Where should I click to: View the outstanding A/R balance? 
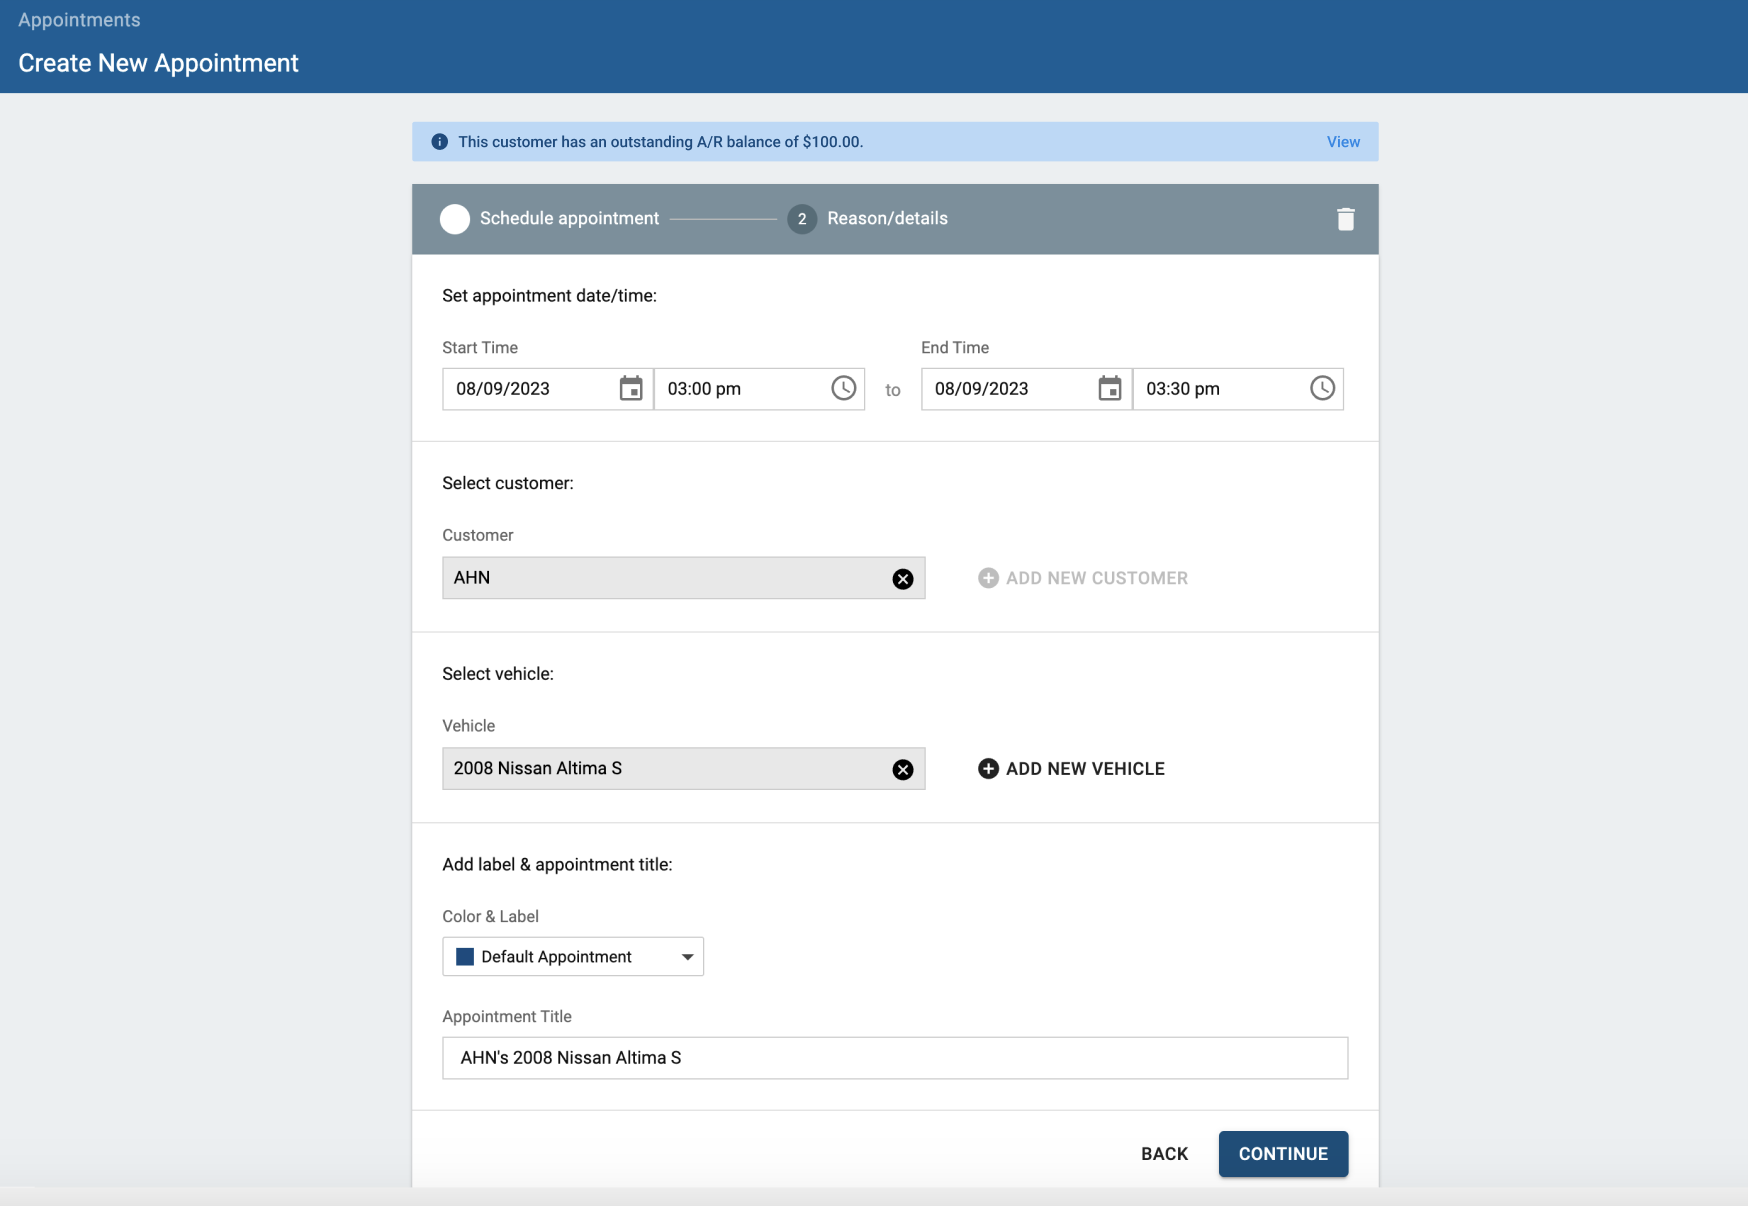point(1343,142)
